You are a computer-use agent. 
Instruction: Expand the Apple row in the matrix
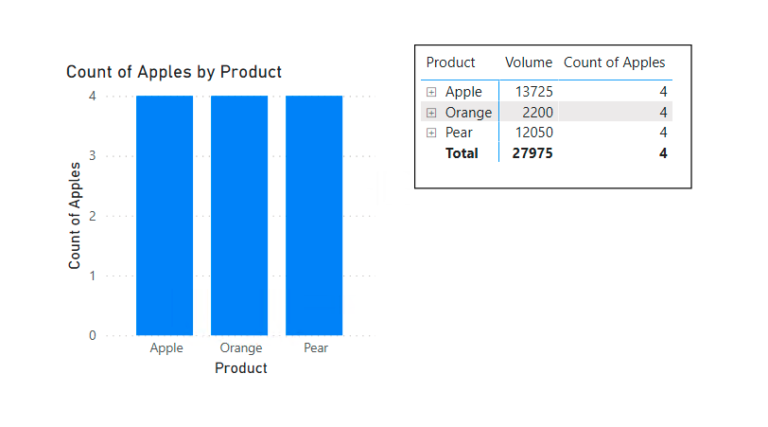tap(432, 92)
